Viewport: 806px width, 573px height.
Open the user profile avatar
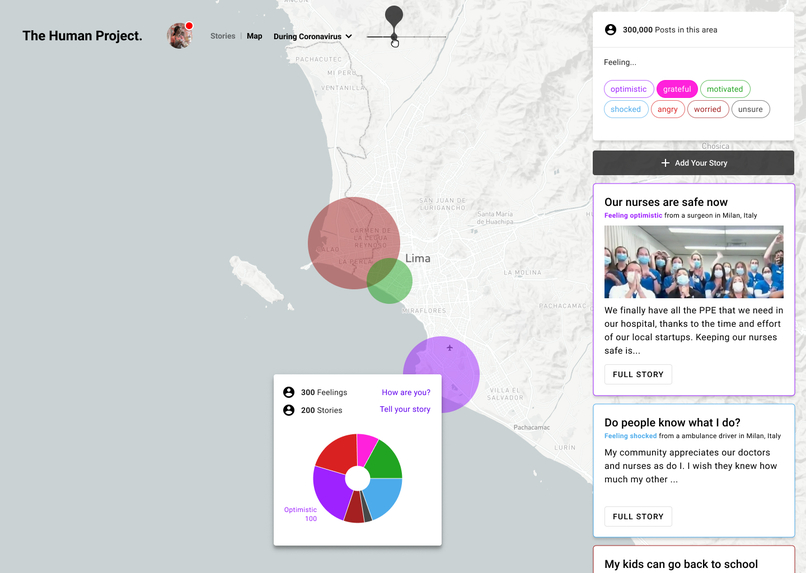click(178, 36)
